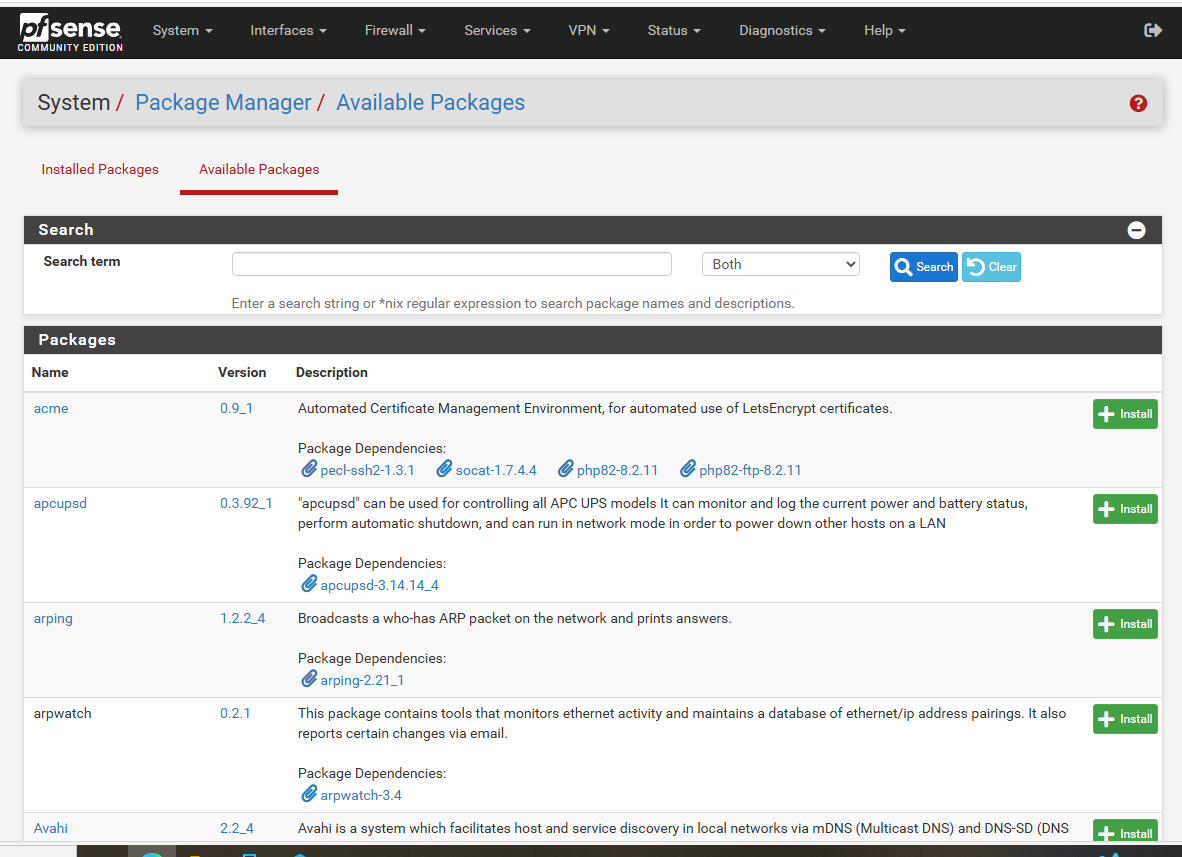Screen dimensions: 1182x857
Task: Open the VPN menu
Action: tap(589, 30)
